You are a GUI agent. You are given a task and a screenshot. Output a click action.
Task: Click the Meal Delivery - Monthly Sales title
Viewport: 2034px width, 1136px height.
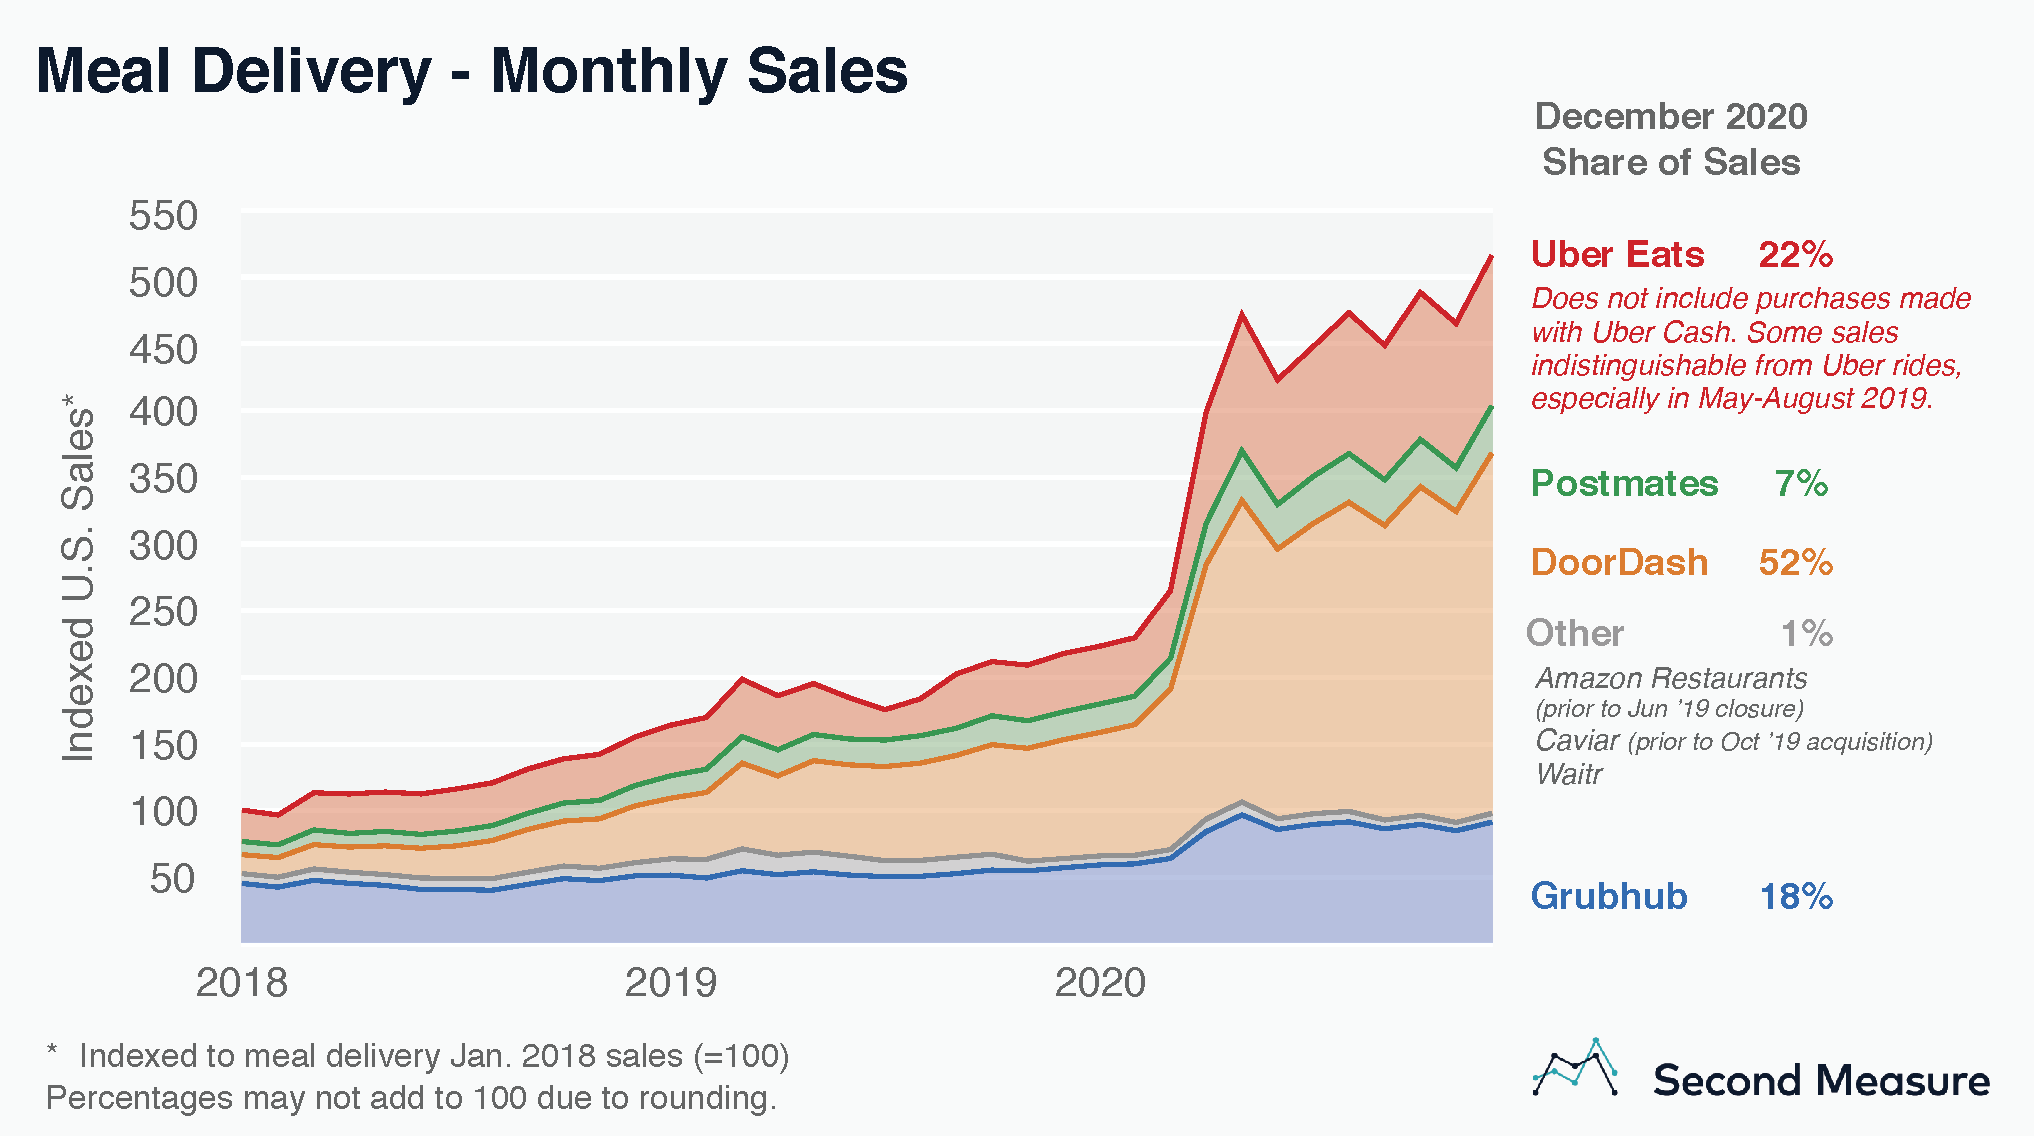pyautogui.click(x=472, y=71)
